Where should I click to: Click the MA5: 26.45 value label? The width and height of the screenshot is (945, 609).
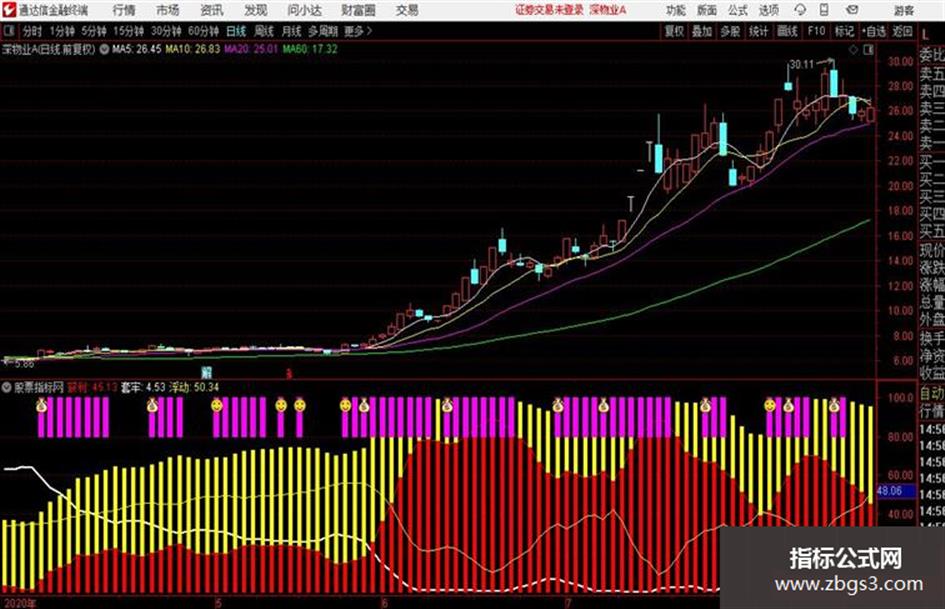pyautogui.click(x=137, y=49)
